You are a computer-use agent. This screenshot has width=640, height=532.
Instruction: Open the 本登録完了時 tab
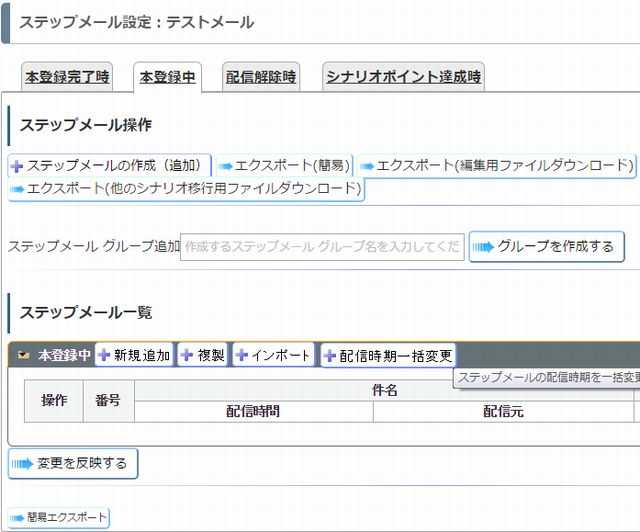tap(67, 77)
